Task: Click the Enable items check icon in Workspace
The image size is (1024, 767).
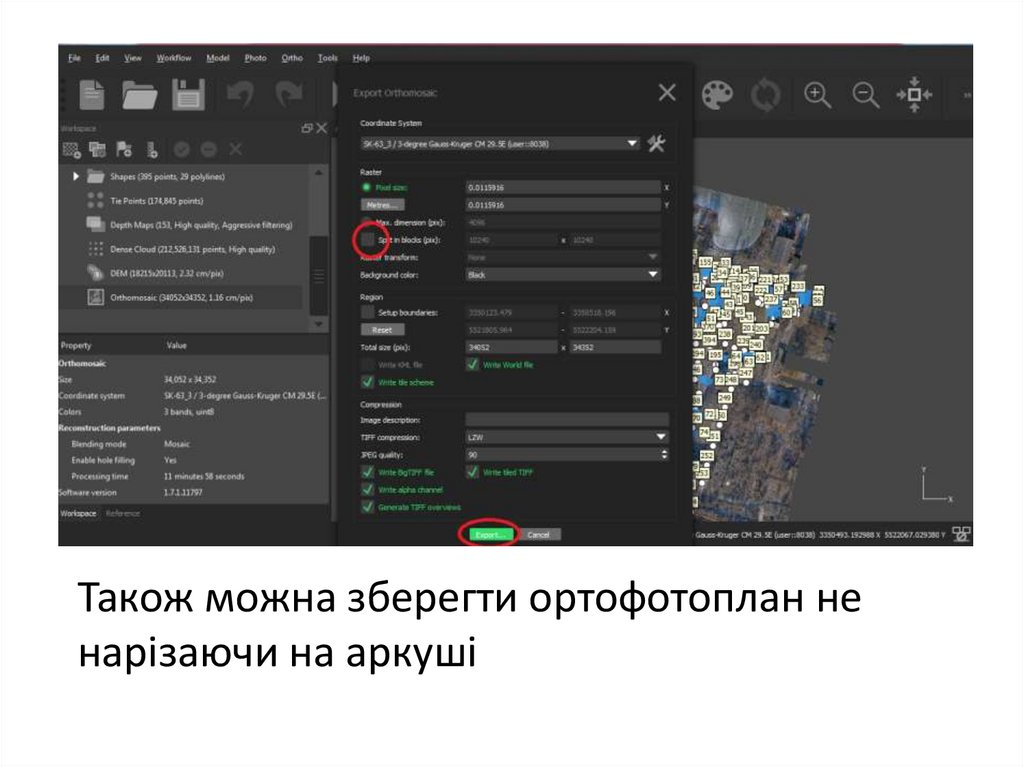Action: click(x=182, y=150)
